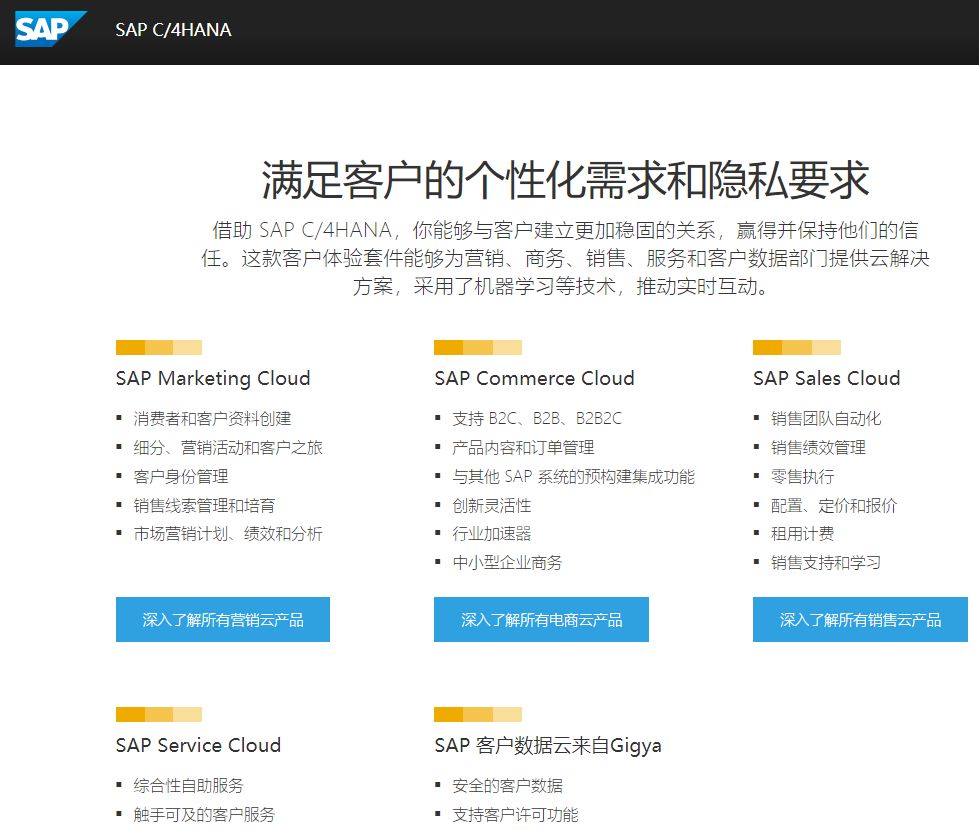Click the list item 消费者和客户资料创建
The height and width of the screenshot is (830, 979).
212,418
